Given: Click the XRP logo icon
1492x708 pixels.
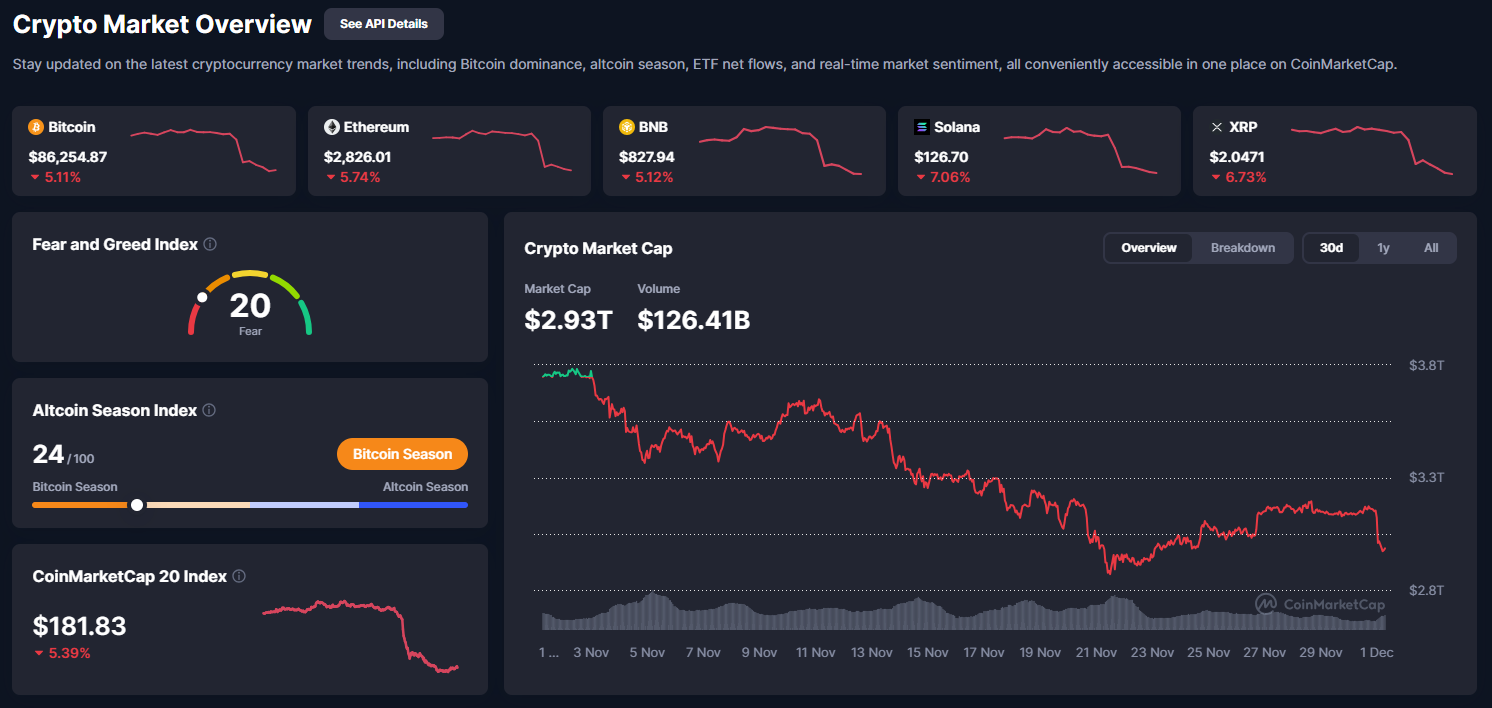Looking at the screenshot, I should (1217, 127).
